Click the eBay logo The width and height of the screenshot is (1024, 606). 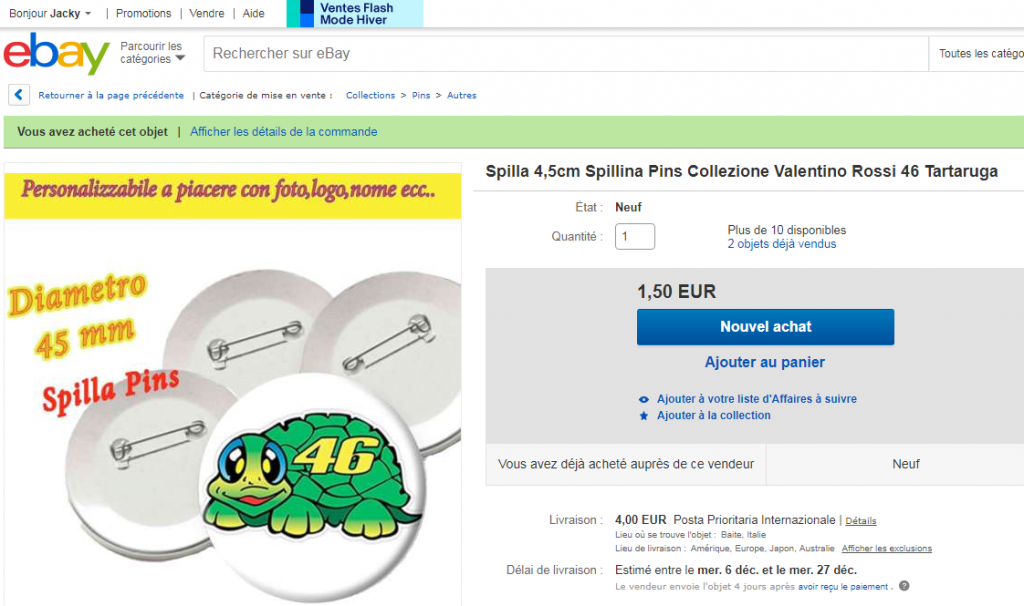click(56, 54)
